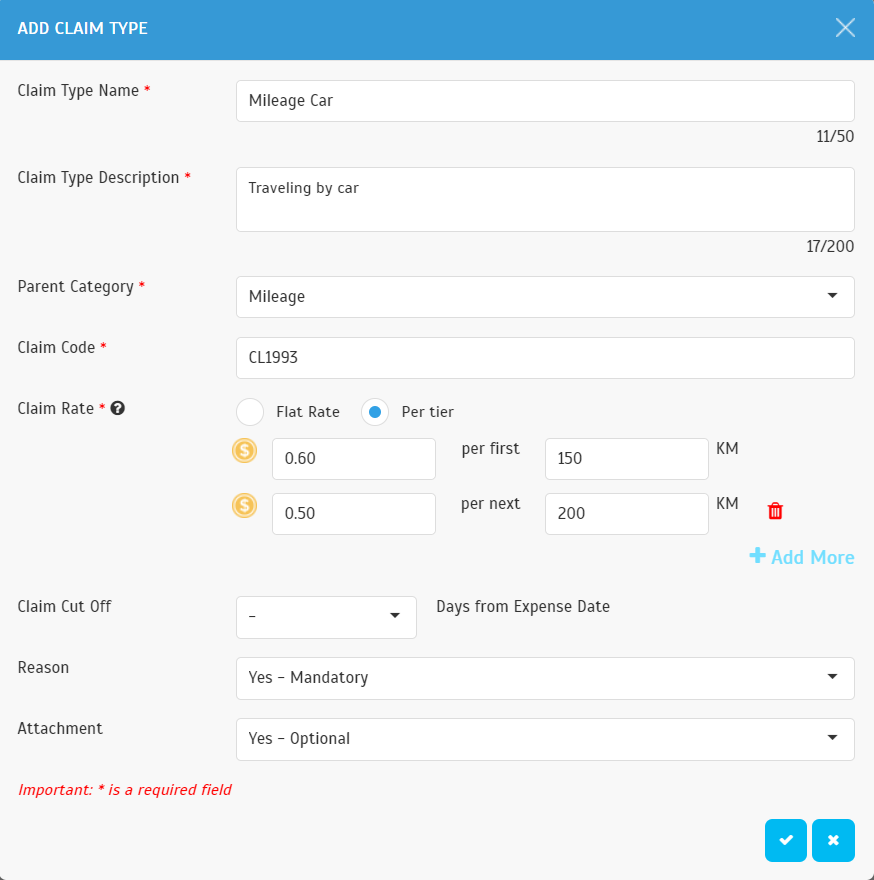Edit the 150 KM first tier field
Image resolution: width=874 pixels, height=880 pixels.
626,459
